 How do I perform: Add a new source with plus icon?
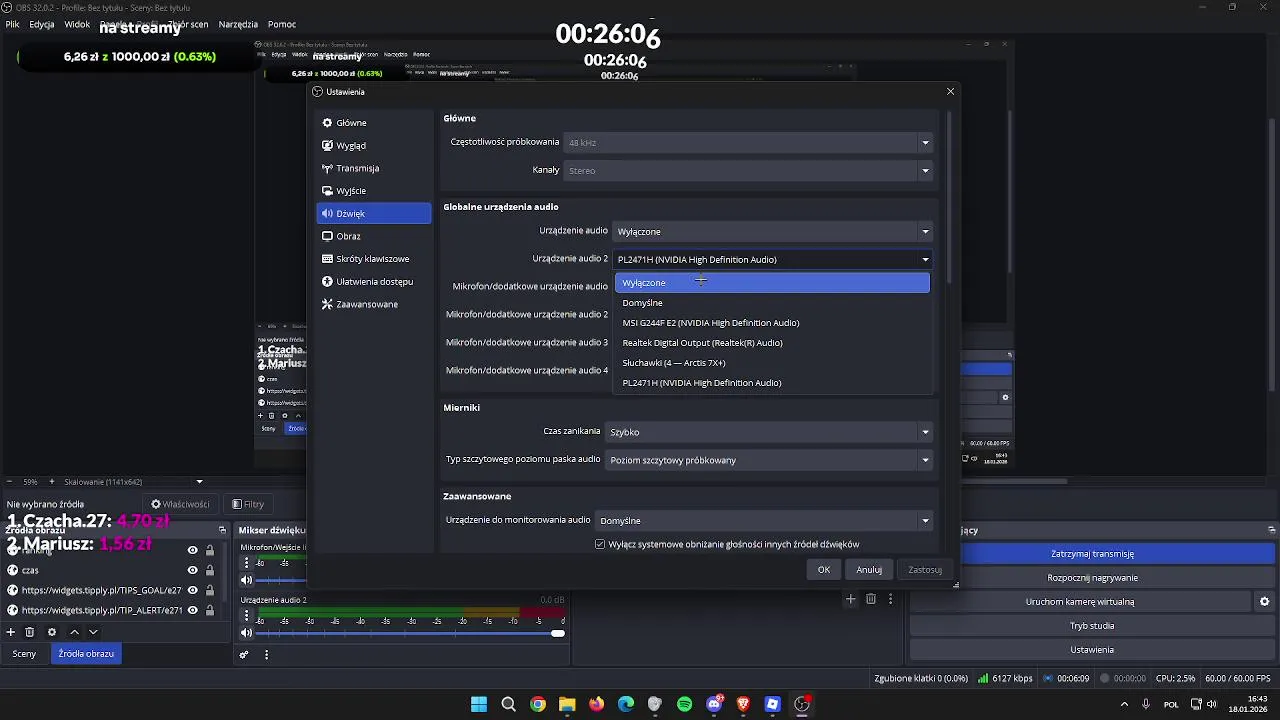point(11,632)
